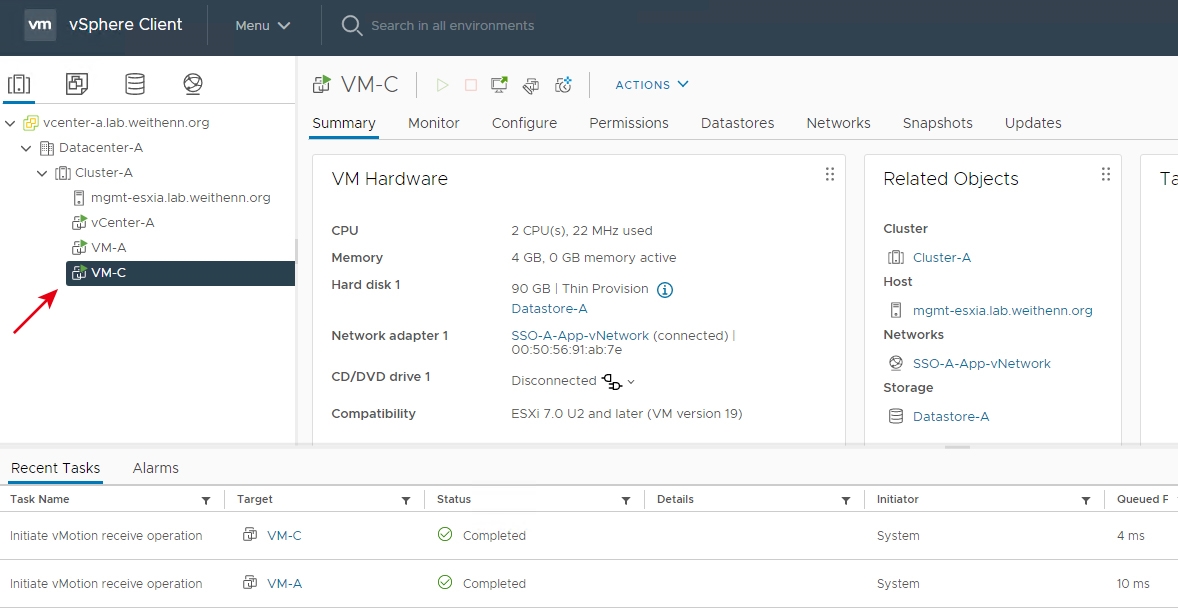The image size is (1178, 608).
Task: Open the ACTIONS dropdown menu
Action: click(652, 85)
